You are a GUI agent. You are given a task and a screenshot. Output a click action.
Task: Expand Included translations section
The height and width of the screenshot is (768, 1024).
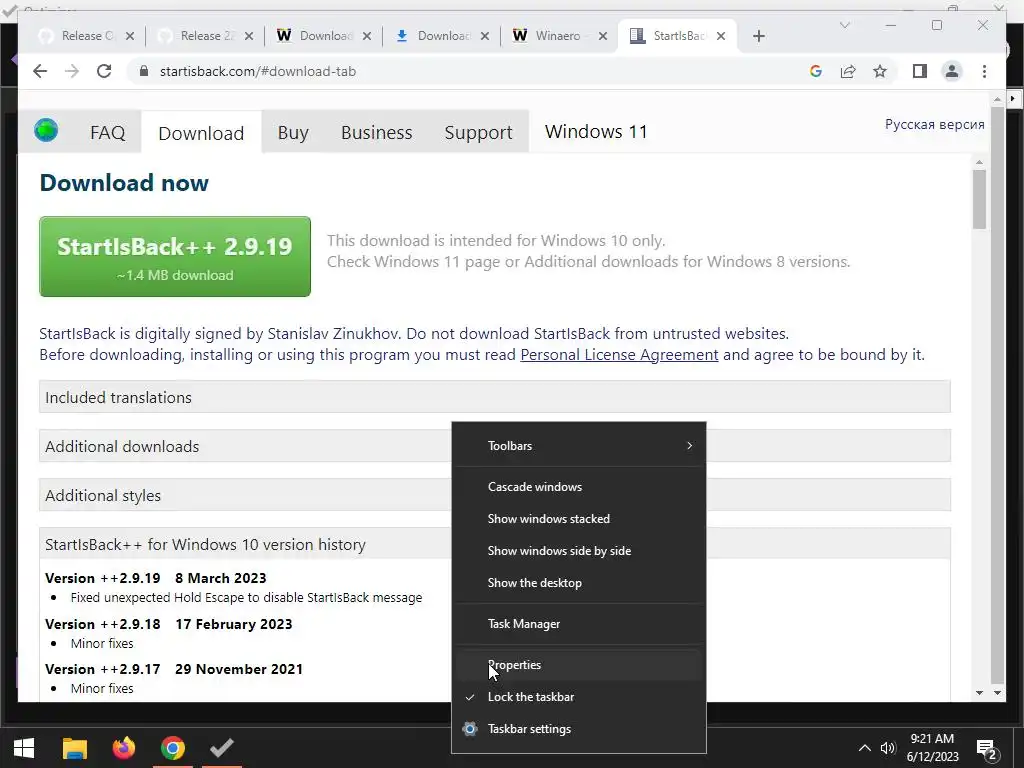click(494, 397)
